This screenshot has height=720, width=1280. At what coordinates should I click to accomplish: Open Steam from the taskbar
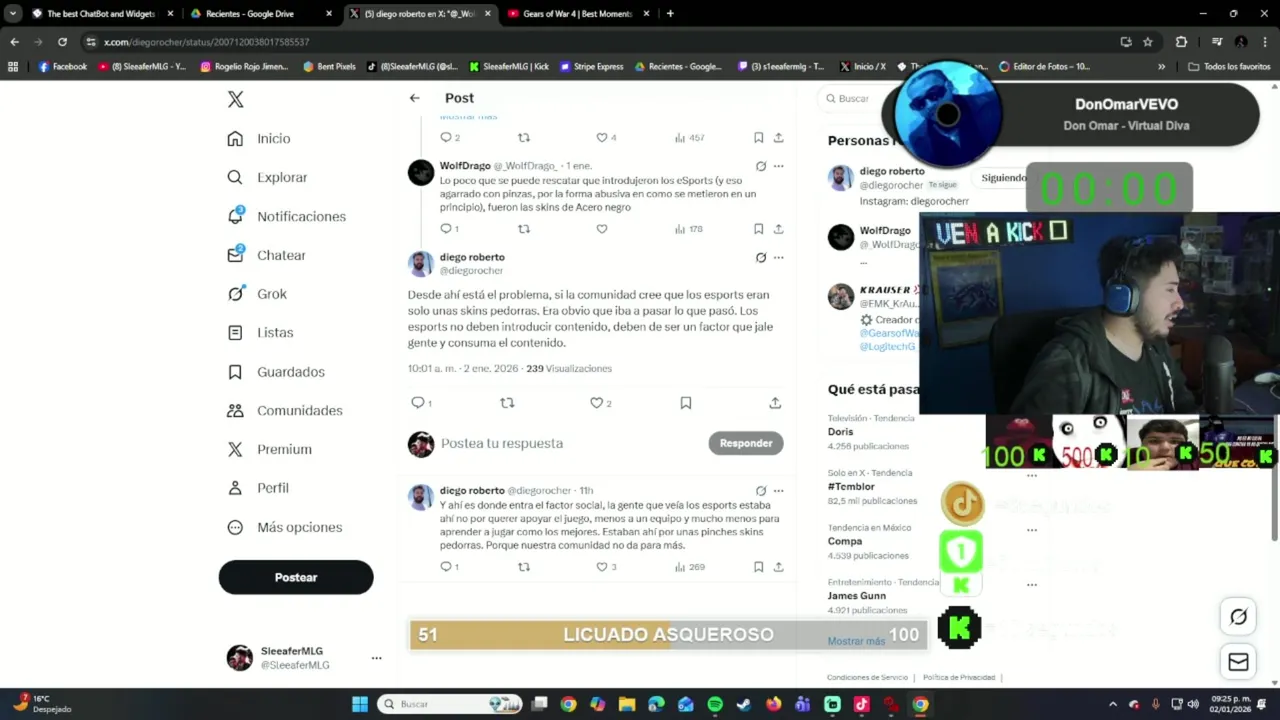click(744, 704)
